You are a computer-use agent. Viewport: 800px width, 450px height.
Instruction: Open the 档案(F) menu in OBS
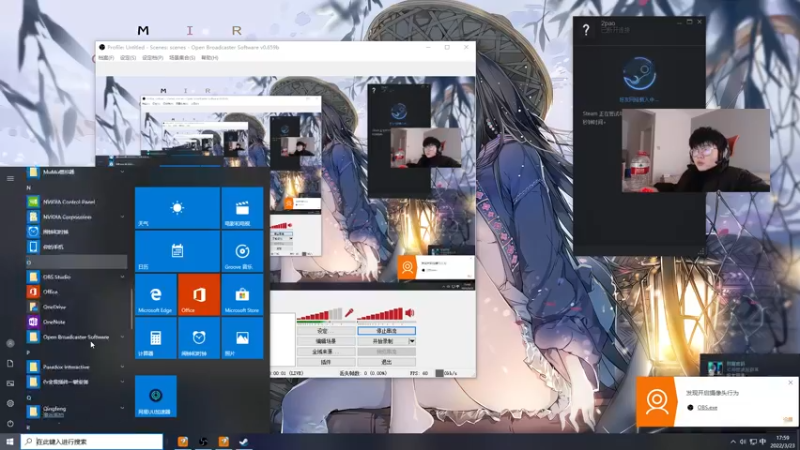click(x=106, y=58)
